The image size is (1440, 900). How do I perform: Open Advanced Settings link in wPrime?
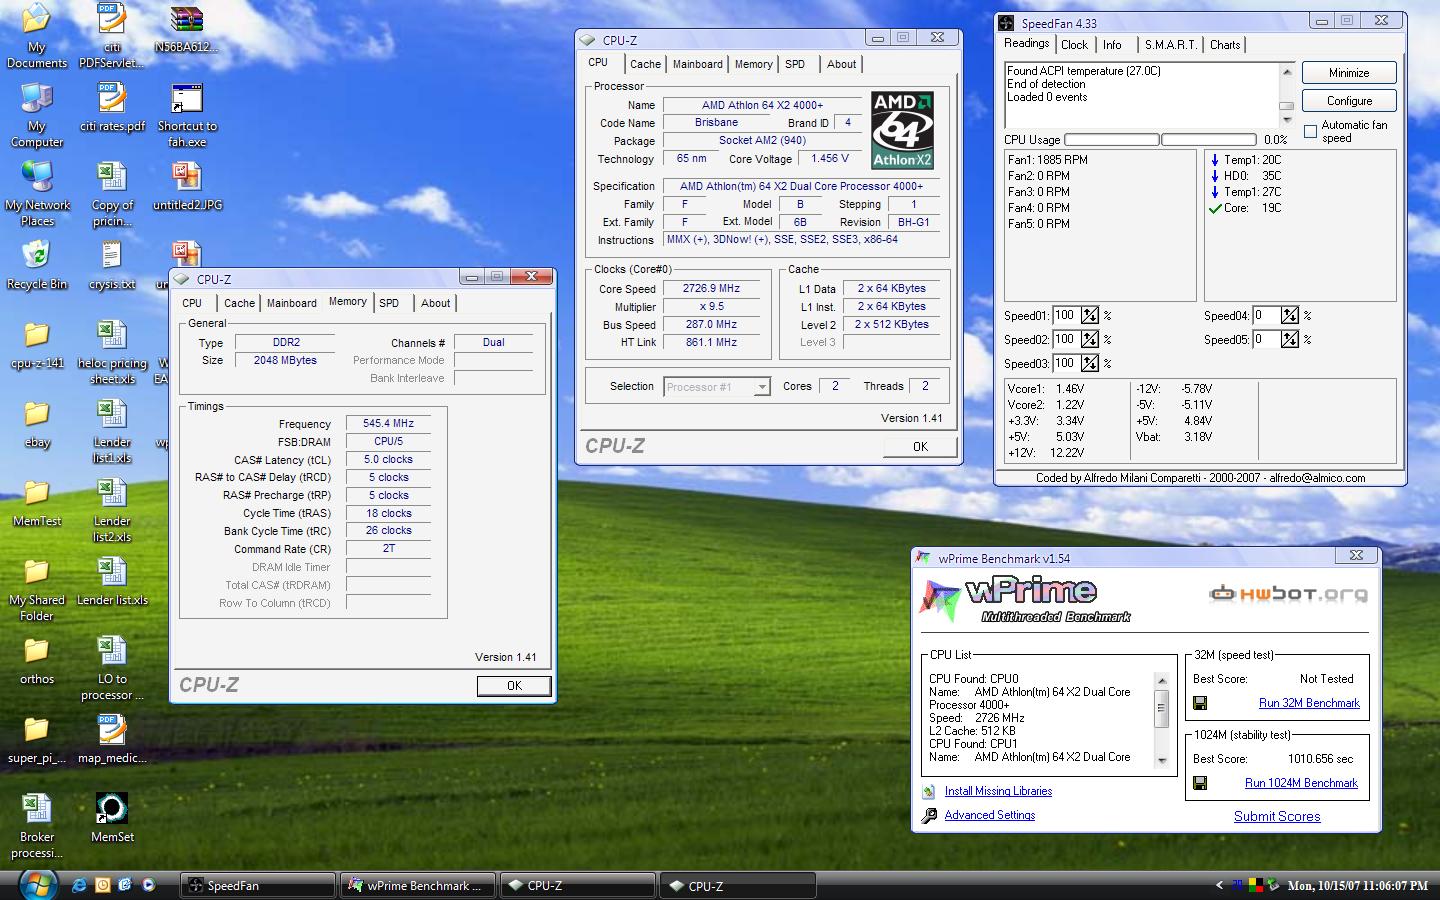[990, 815]
